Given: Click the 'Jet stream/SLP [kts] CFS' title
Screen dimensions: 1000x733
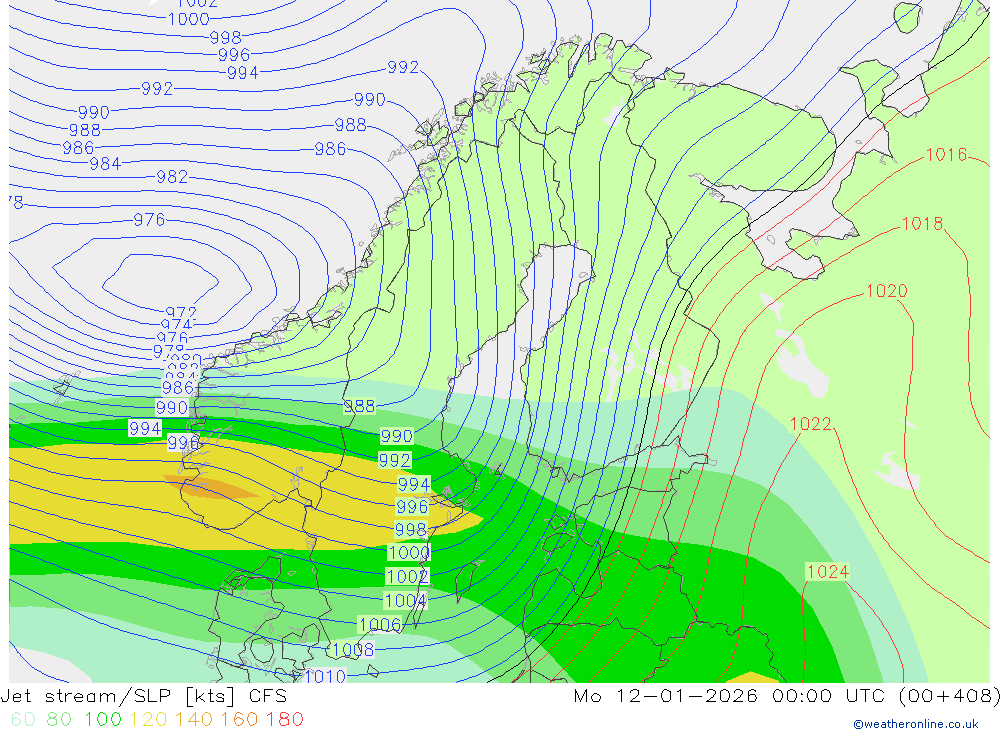Looking at the screenshot, I should (x=143, y=696).
